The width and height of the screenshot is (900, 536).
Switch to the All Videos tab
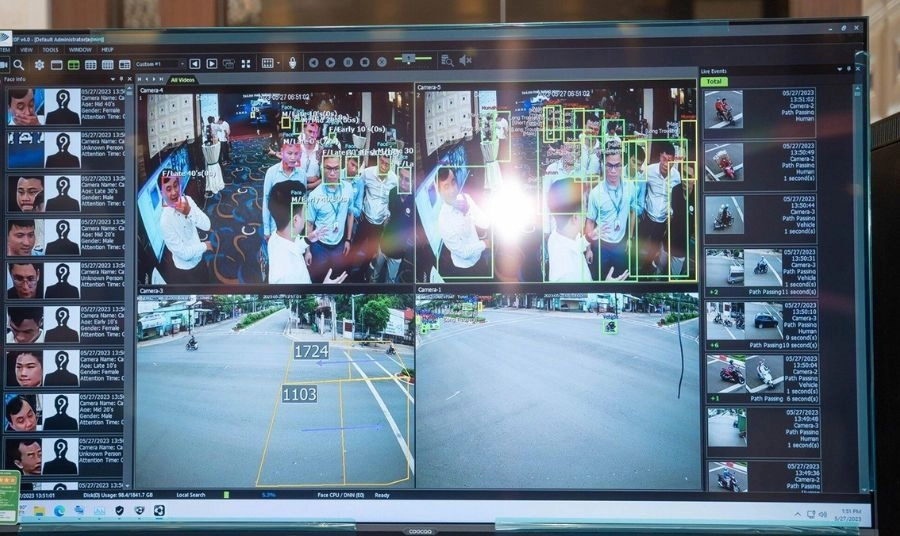[x=183, y=80]
